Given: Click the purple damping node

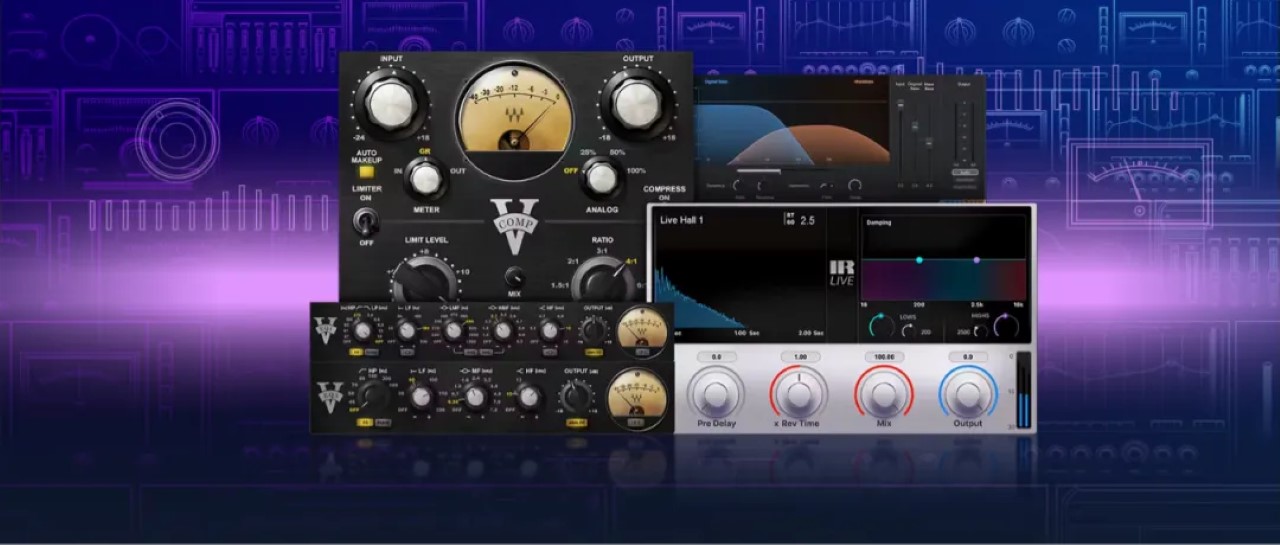Looking at the screenshot, I should [977, 260].
